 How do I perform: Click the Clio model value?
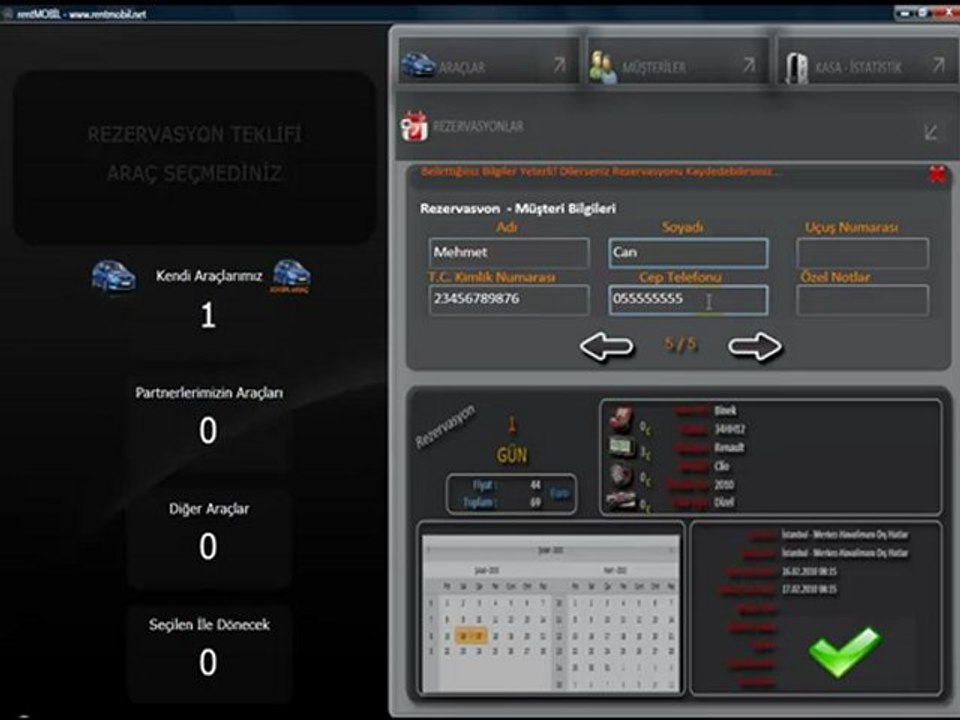tap(722, 466)
